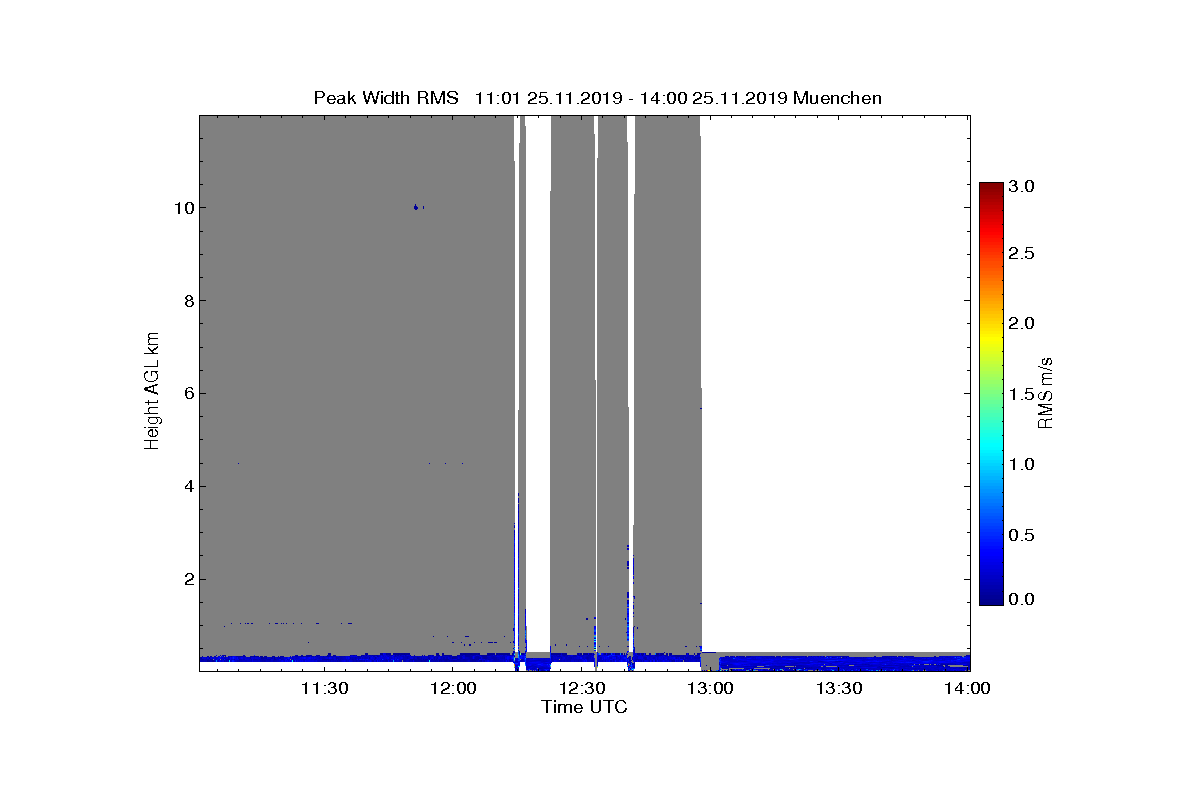Click the blue dot at 10 km height

point(416,207)
